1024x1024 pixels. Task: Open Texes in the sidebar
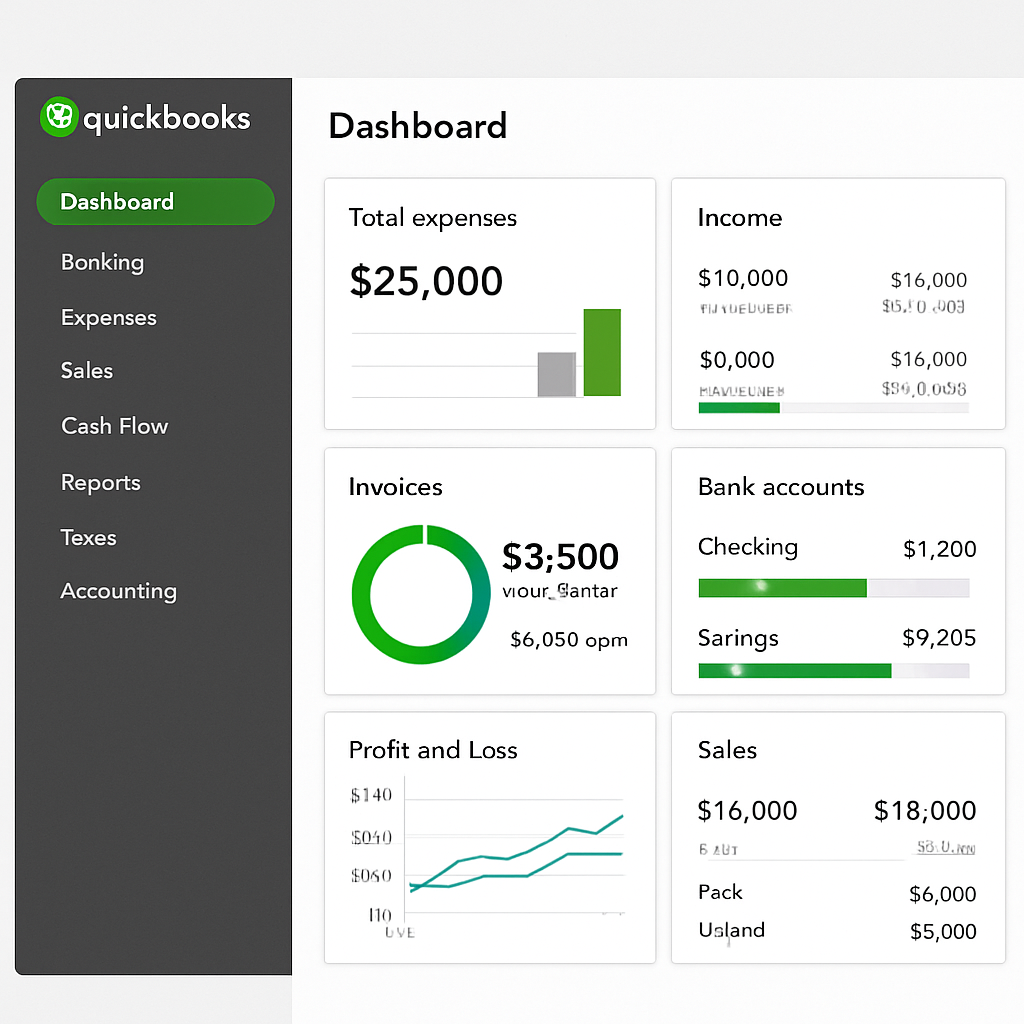[88, 537]
